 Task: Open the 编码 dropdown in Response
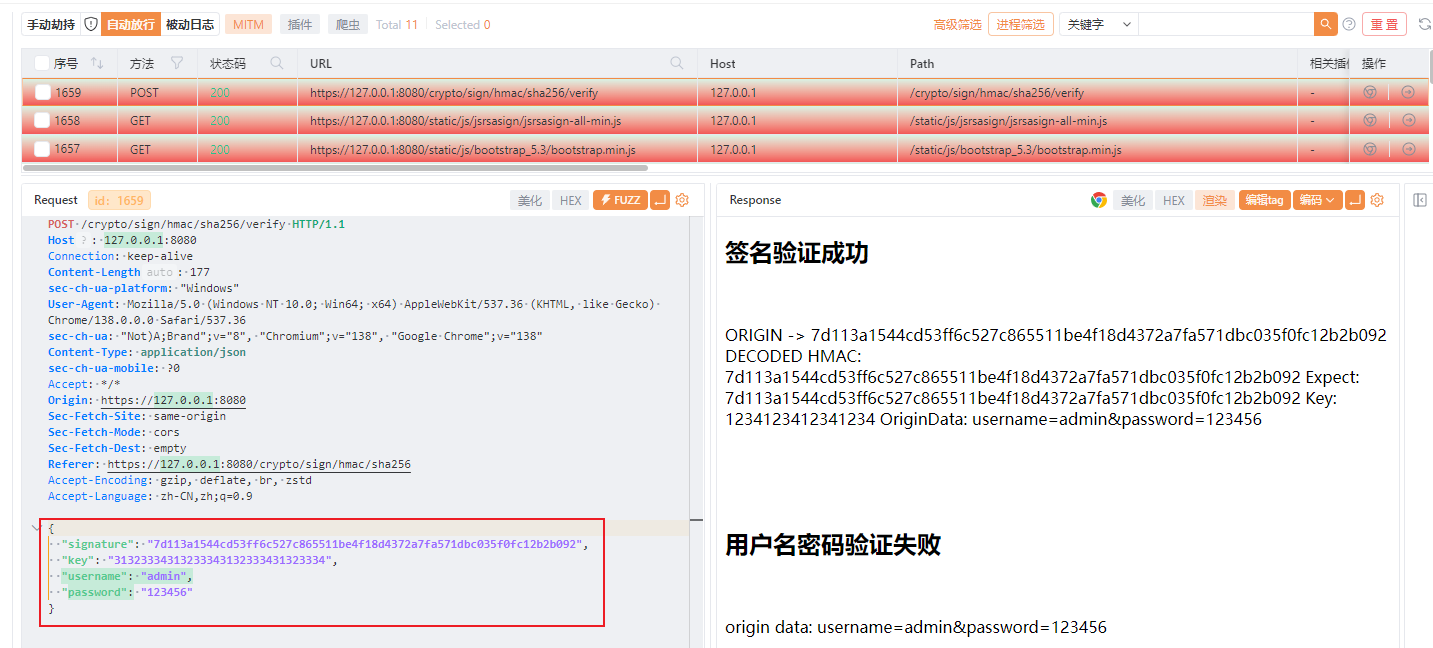click(1316, 200)
